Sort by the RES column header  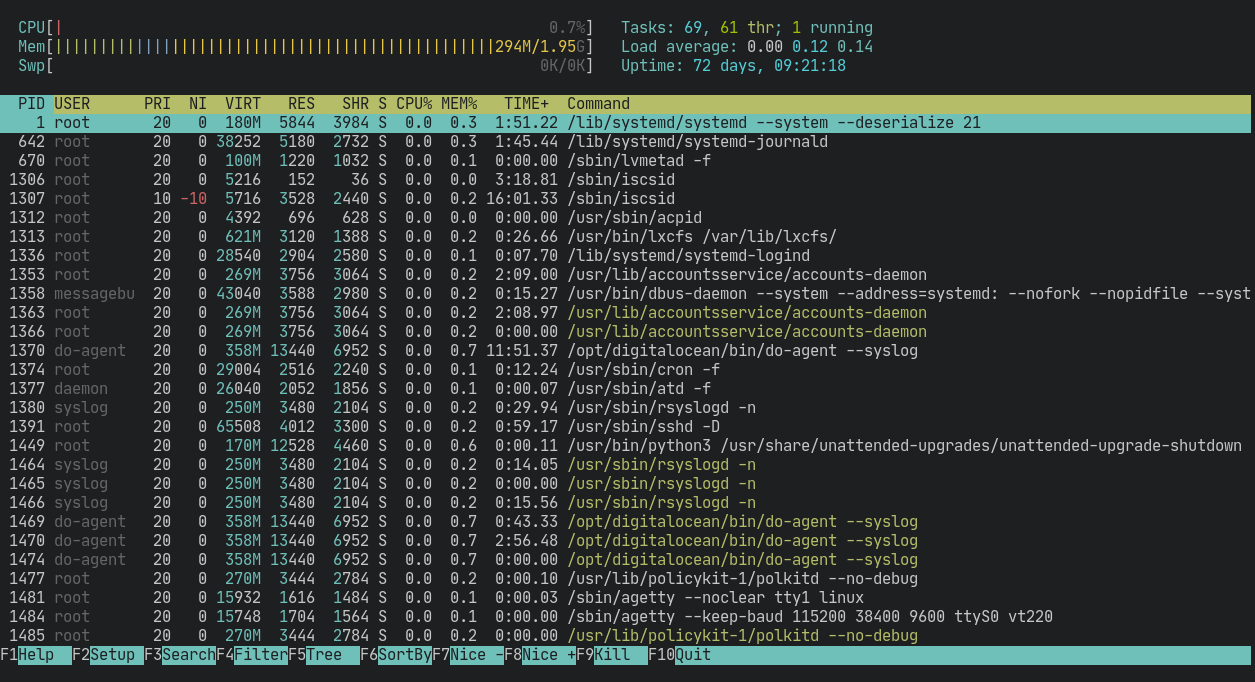pyautogui.click(x=301, y=104)
